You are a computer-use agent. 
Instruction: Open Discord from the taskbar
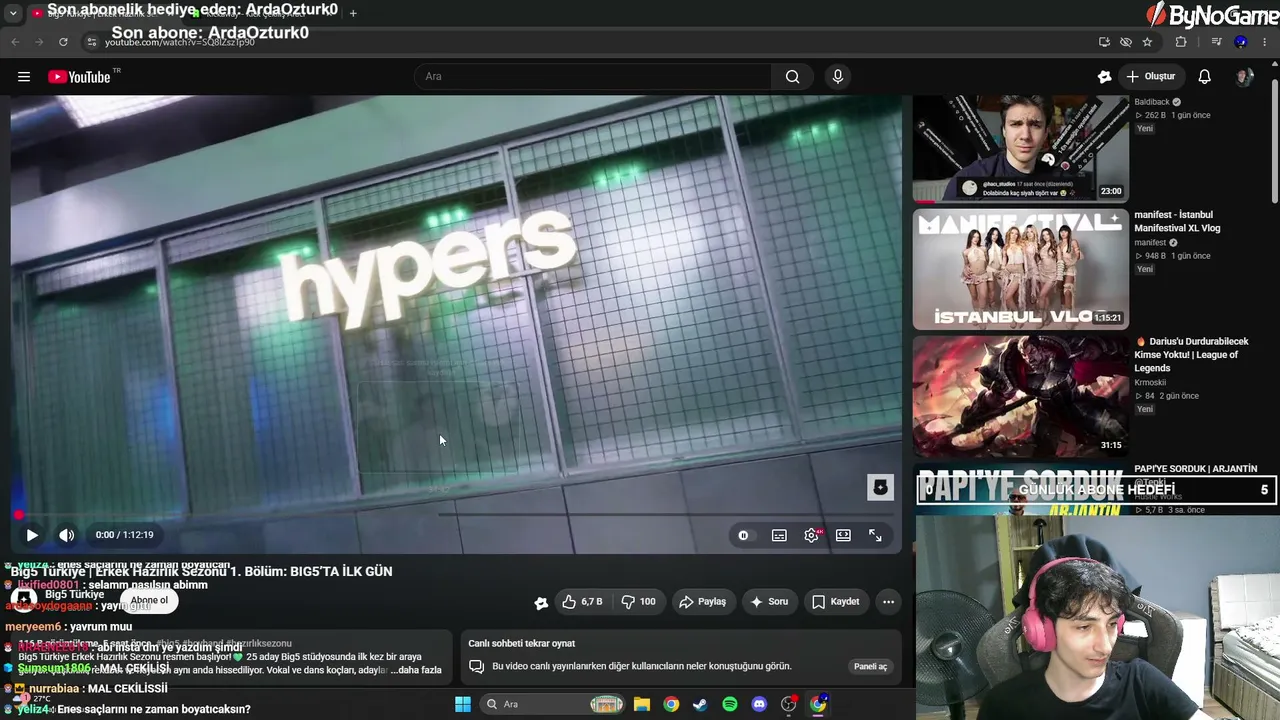coord(759,704)
